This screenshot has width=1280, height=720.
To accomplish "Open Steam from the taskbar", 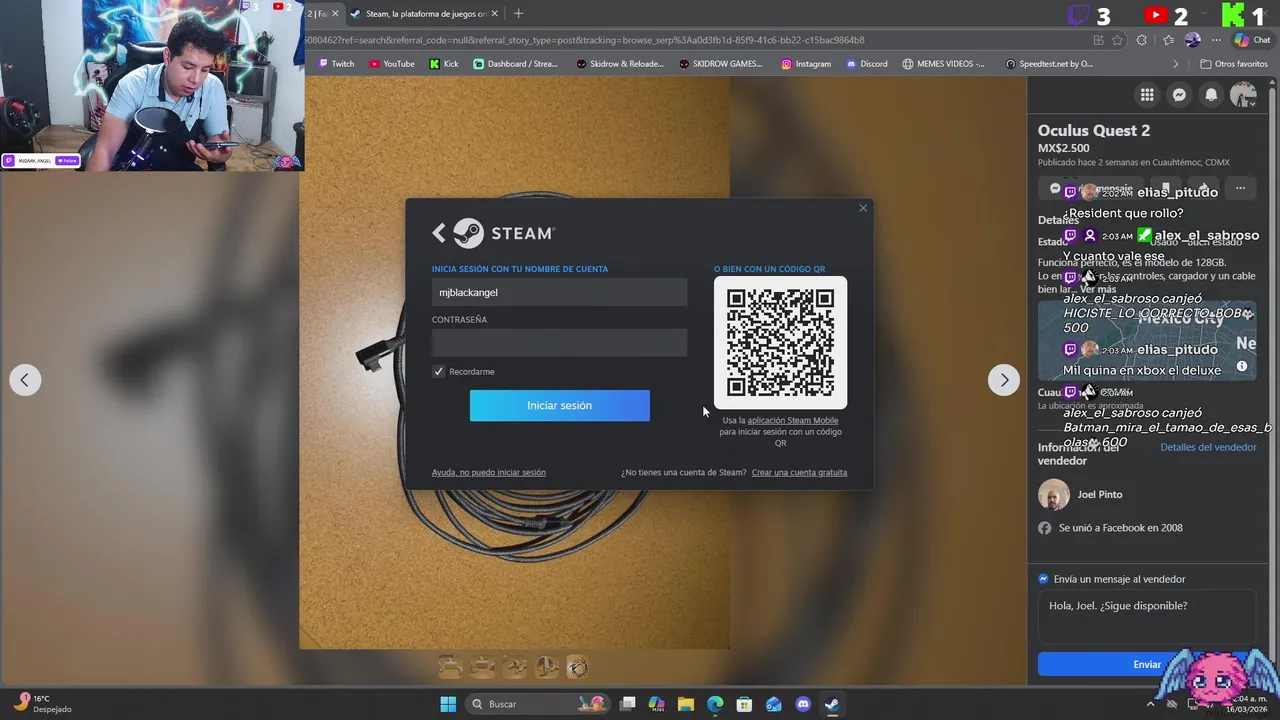I will click(832, 704).
